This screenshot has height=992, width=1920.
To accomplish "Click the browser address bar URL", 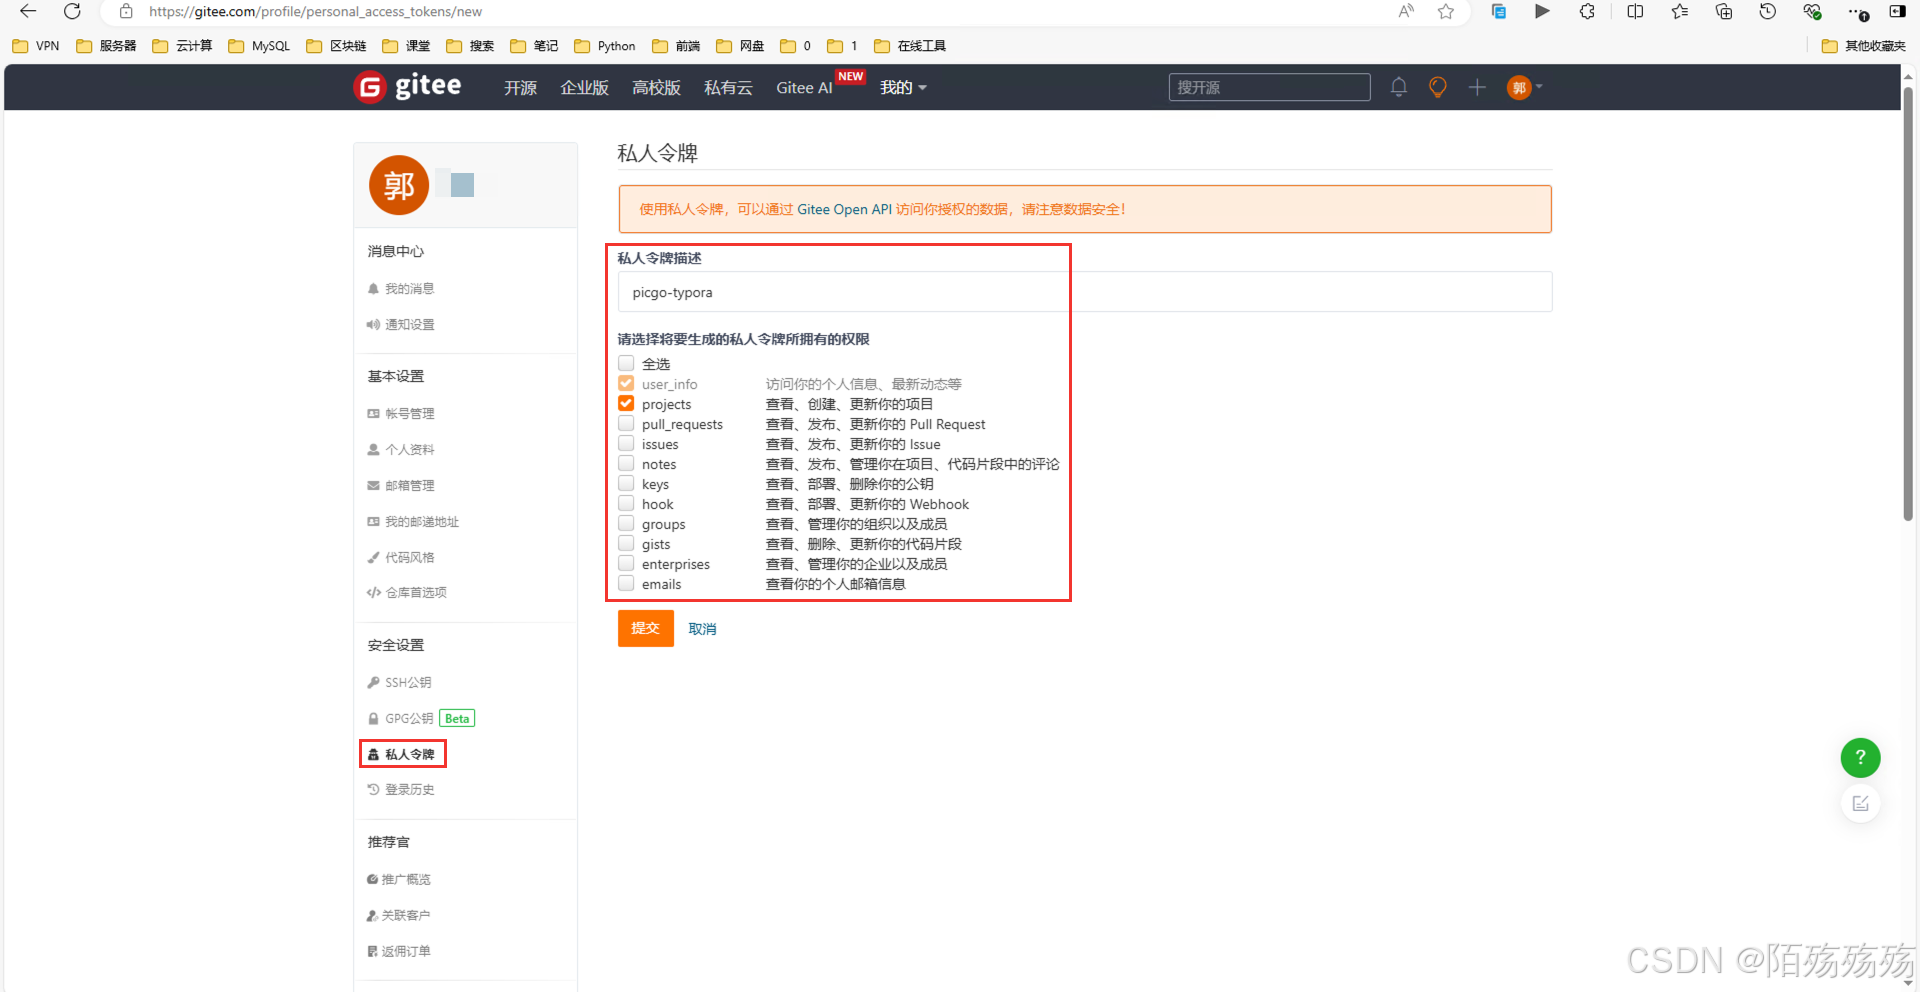I will point(315,12).
